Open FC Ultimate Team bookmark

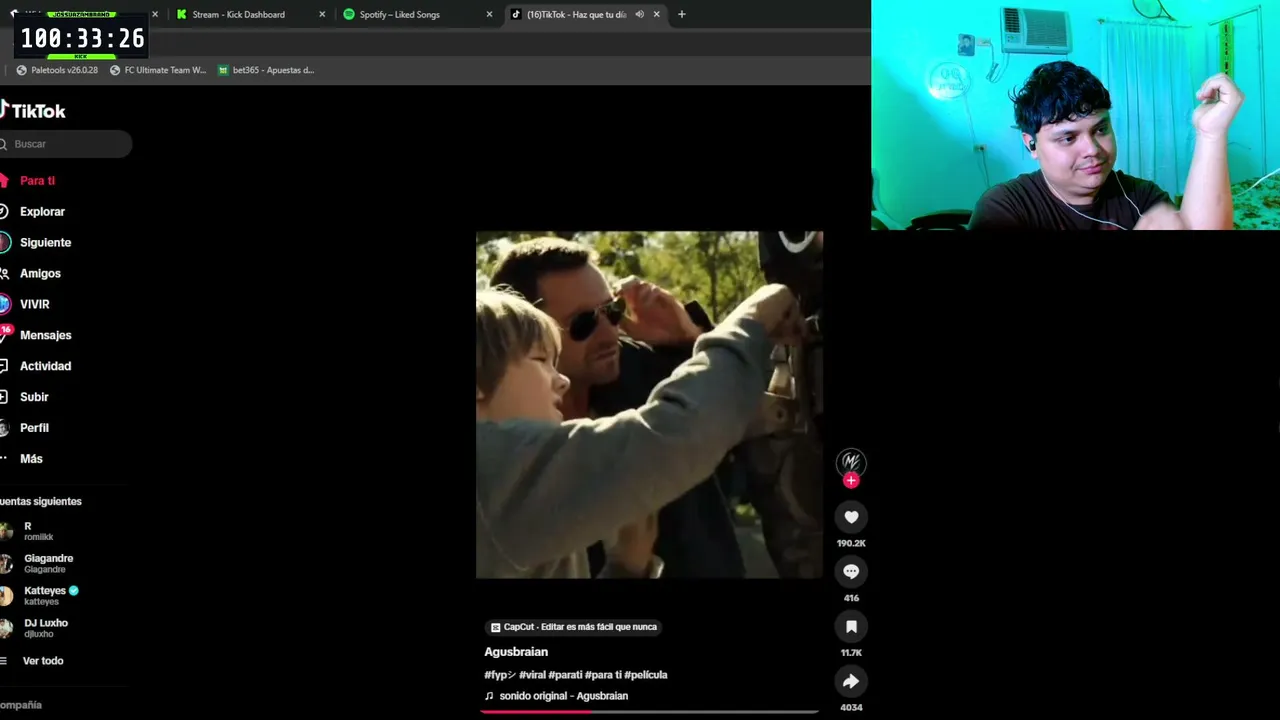point(158,70)
